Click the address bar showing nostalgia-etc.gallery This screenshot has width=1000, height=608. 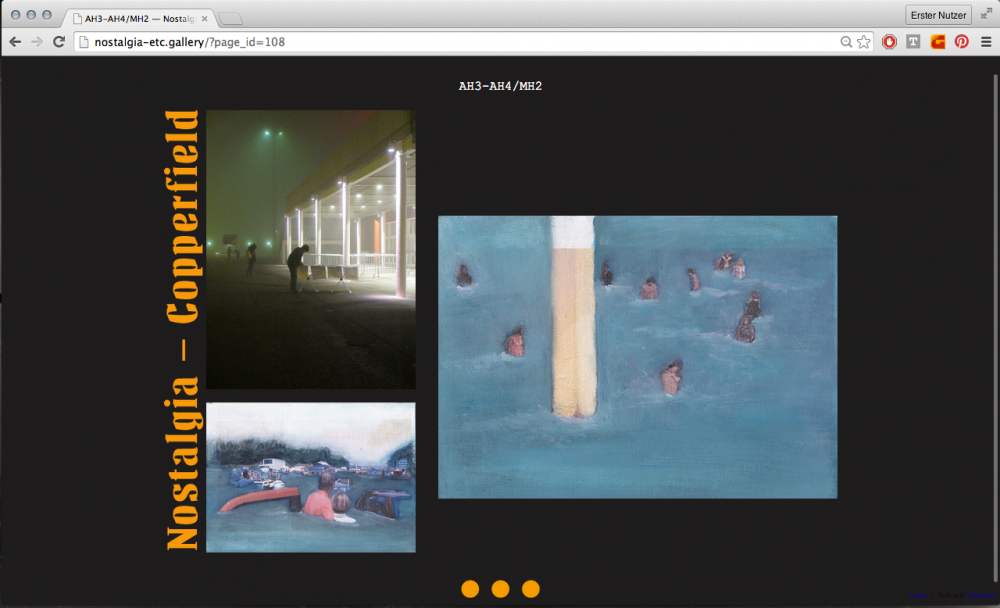pos(450,42)
